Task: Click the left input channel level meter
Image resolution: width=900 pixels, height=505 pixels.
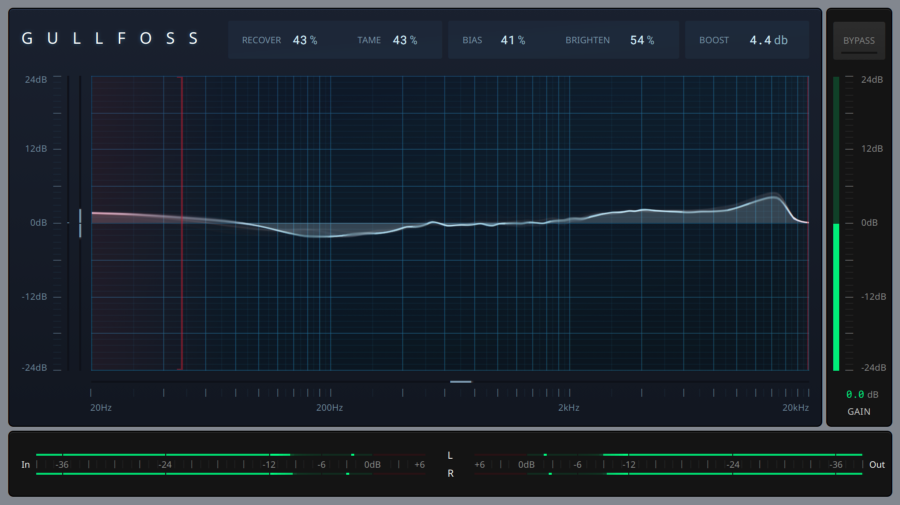Action: [x=231, y=454]
